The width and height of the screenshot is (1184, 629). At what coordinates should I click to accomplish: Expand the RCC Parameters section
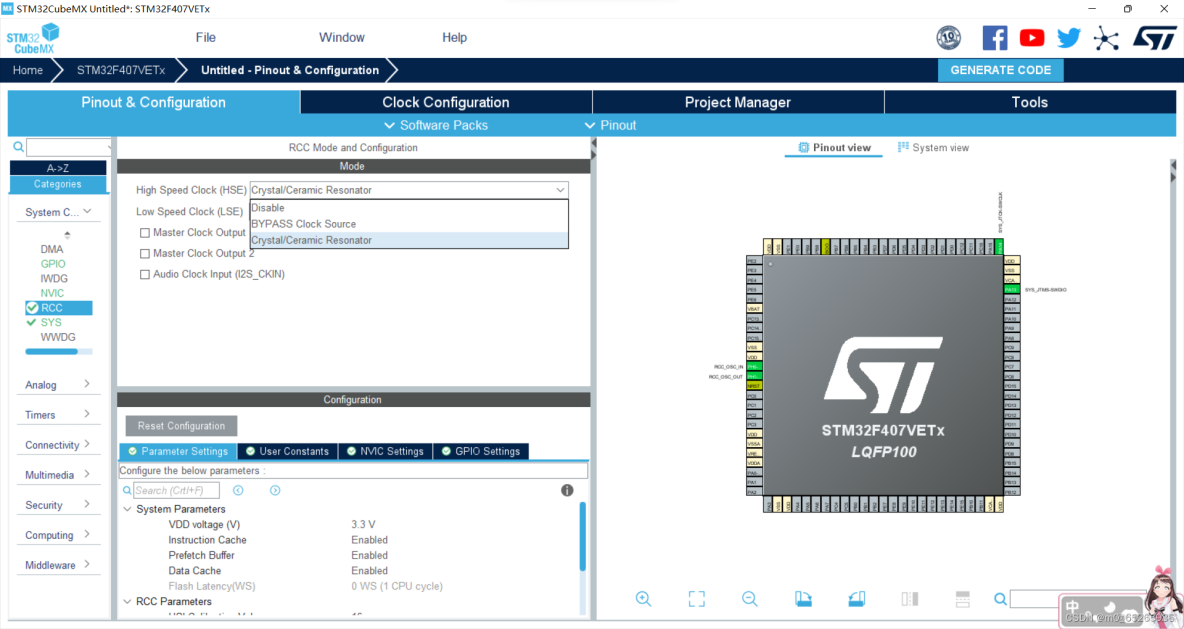click(126, 601)
